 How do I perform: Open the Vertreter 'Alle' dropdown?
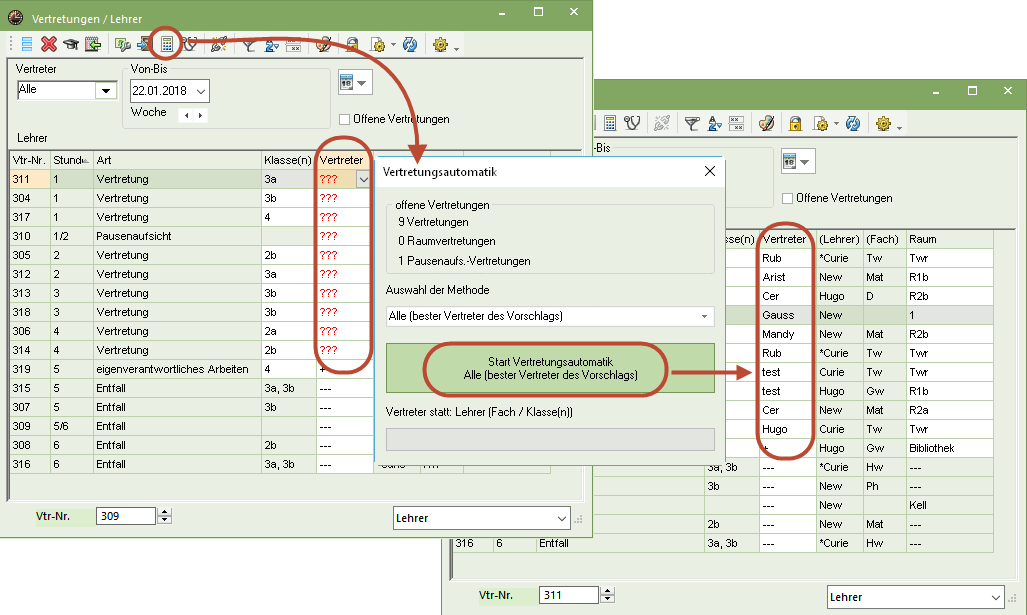tap(105, 90)
